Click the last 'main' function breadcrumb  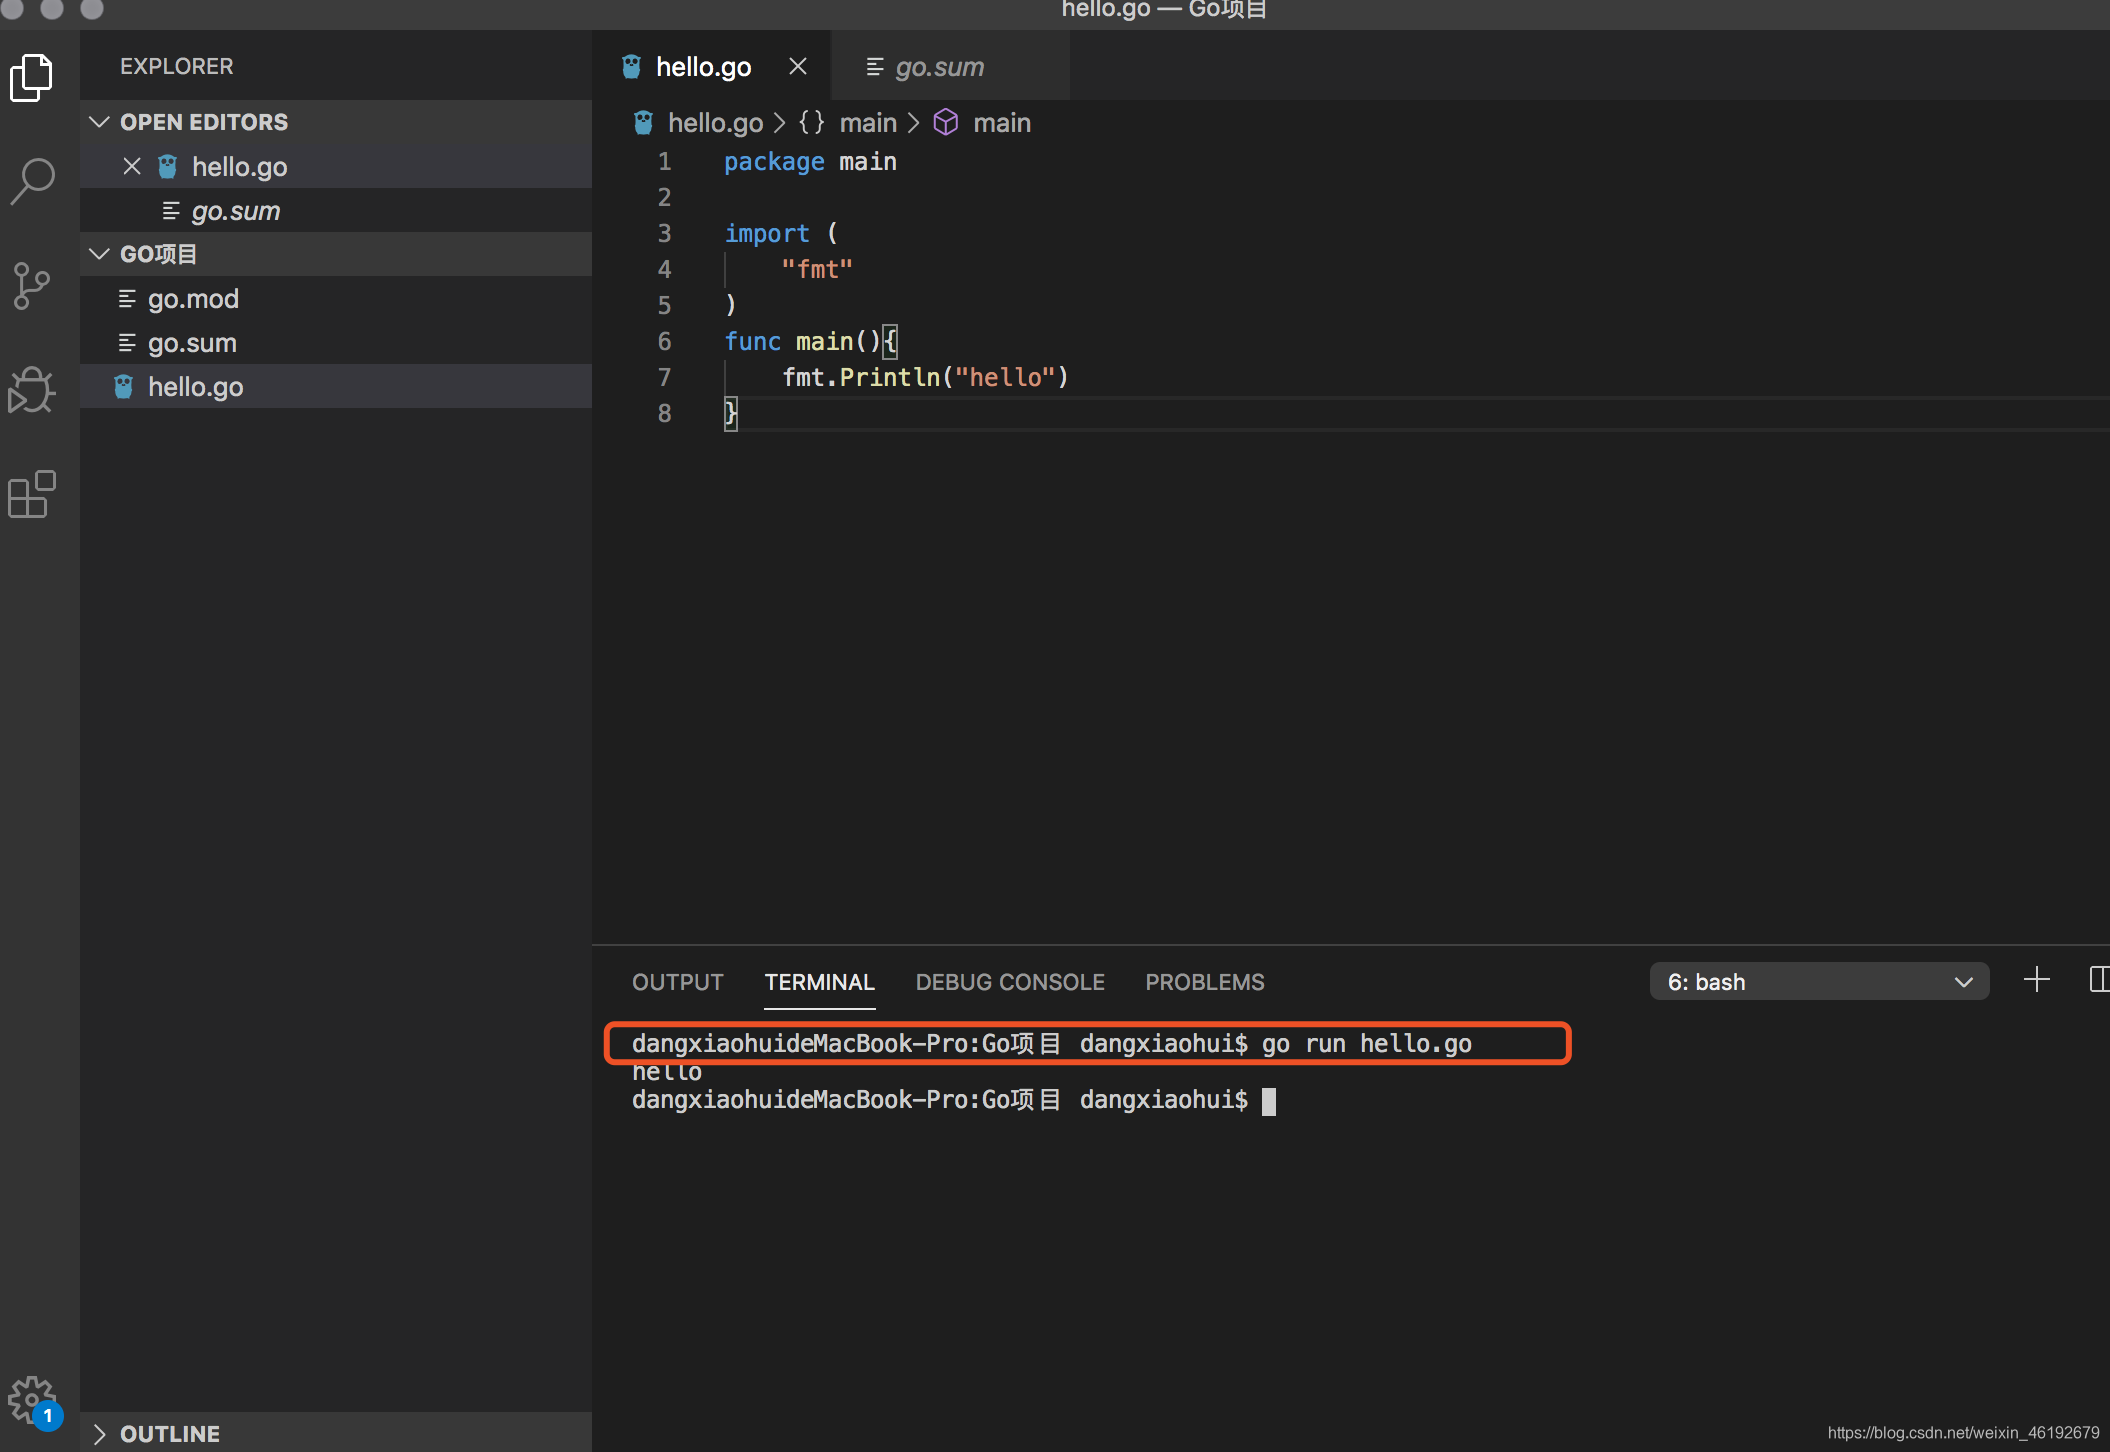(1002, 122)
